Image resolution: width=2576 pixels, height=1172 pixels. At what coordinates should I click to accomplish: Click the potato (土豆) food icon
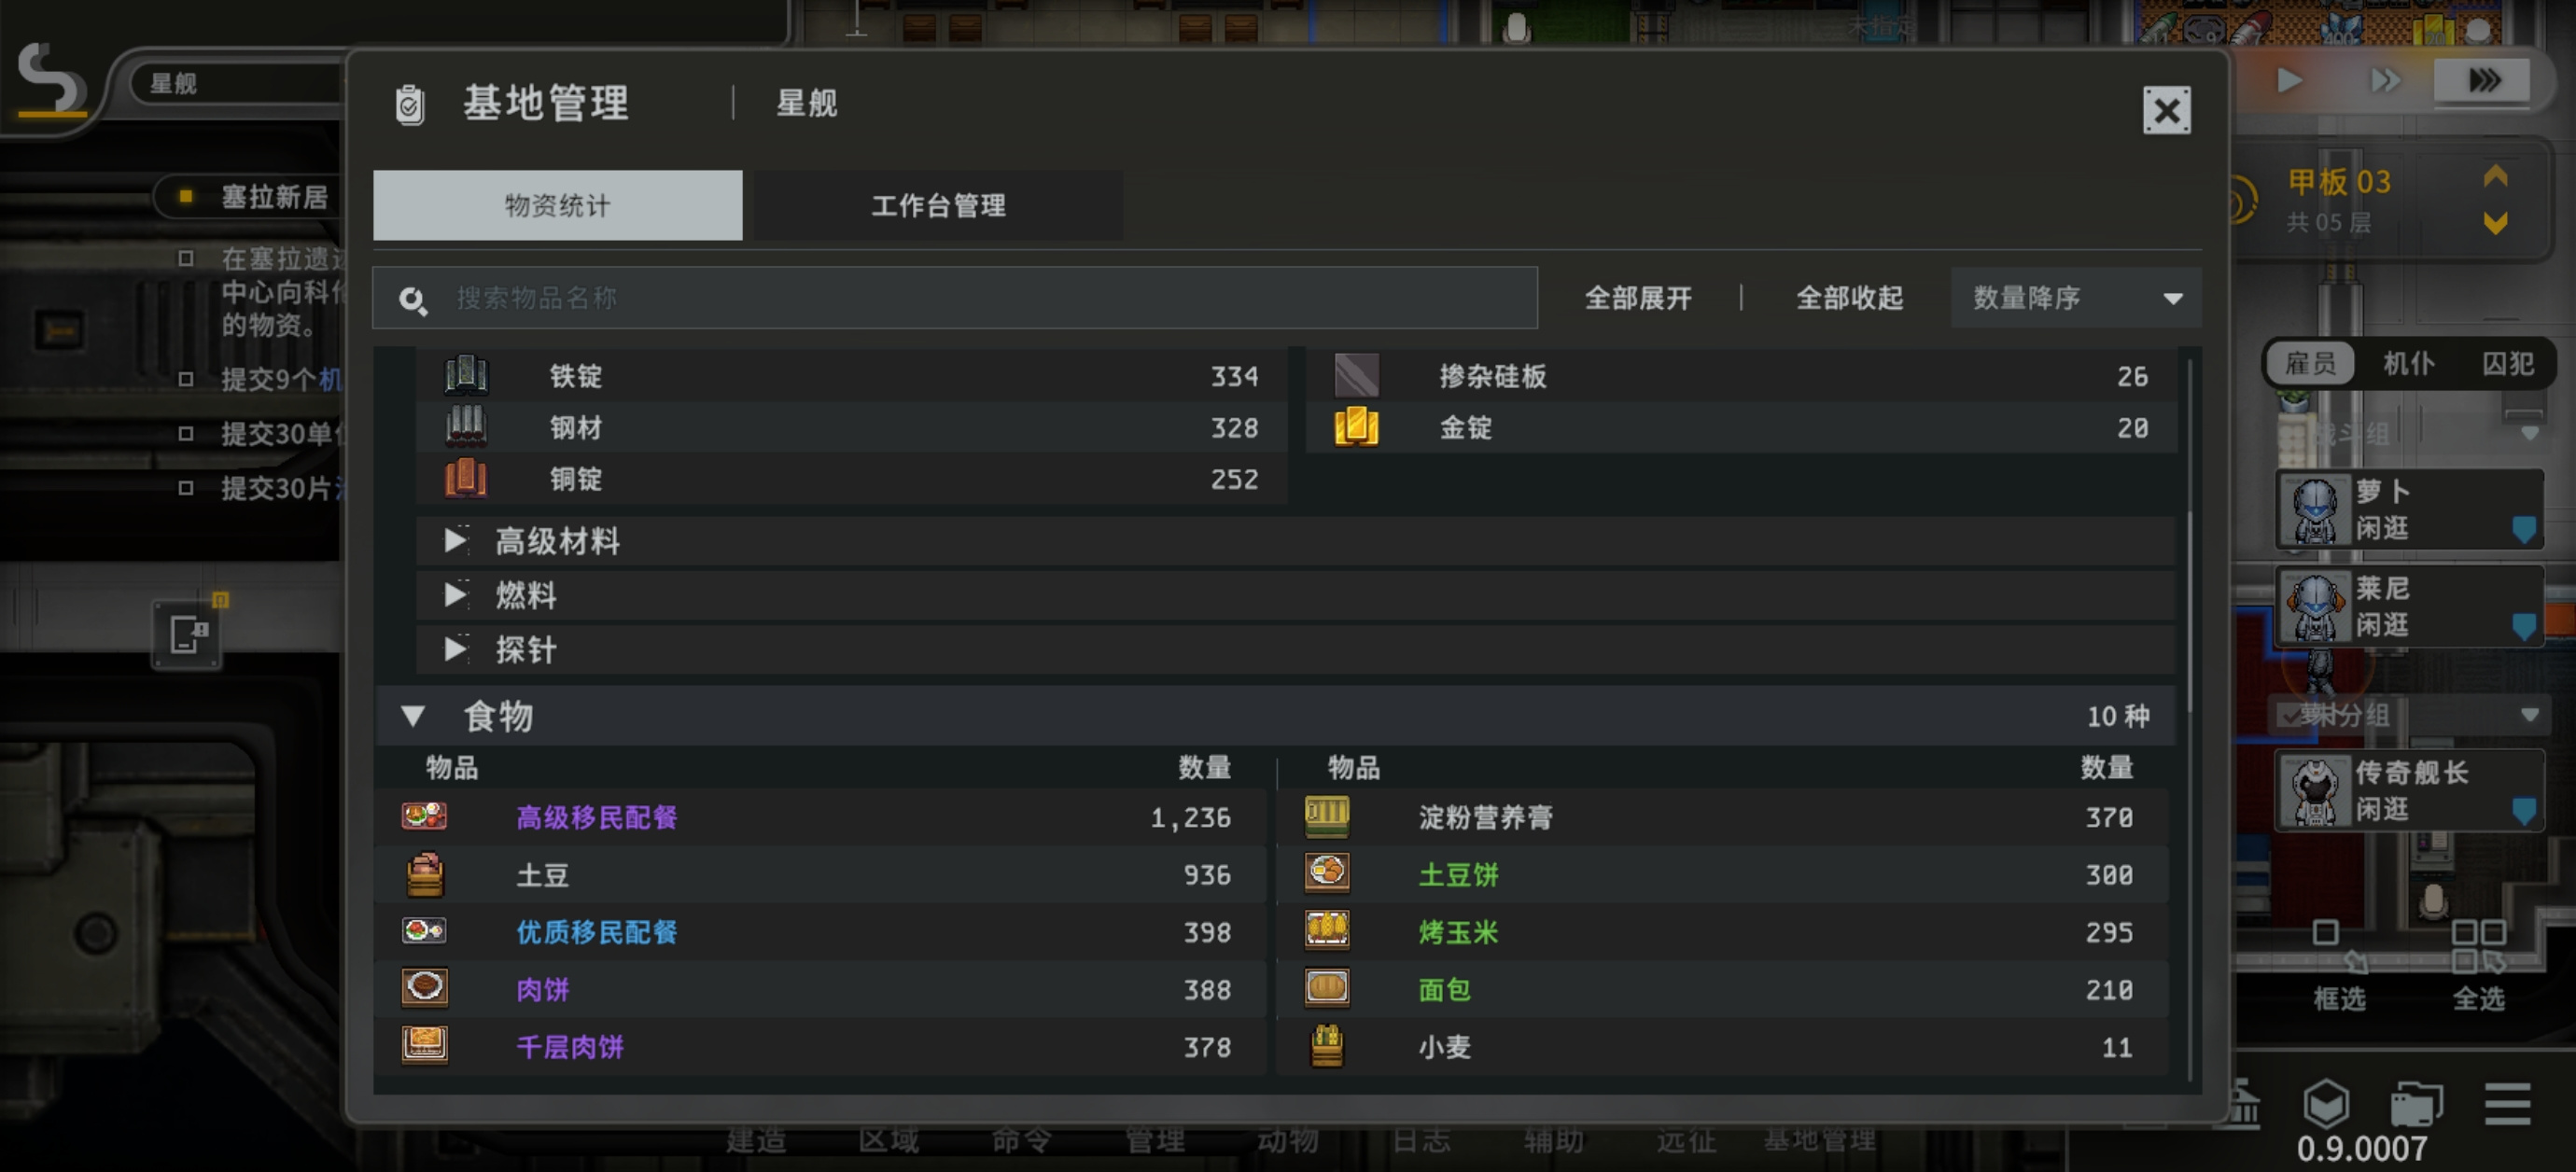point(424,874)
